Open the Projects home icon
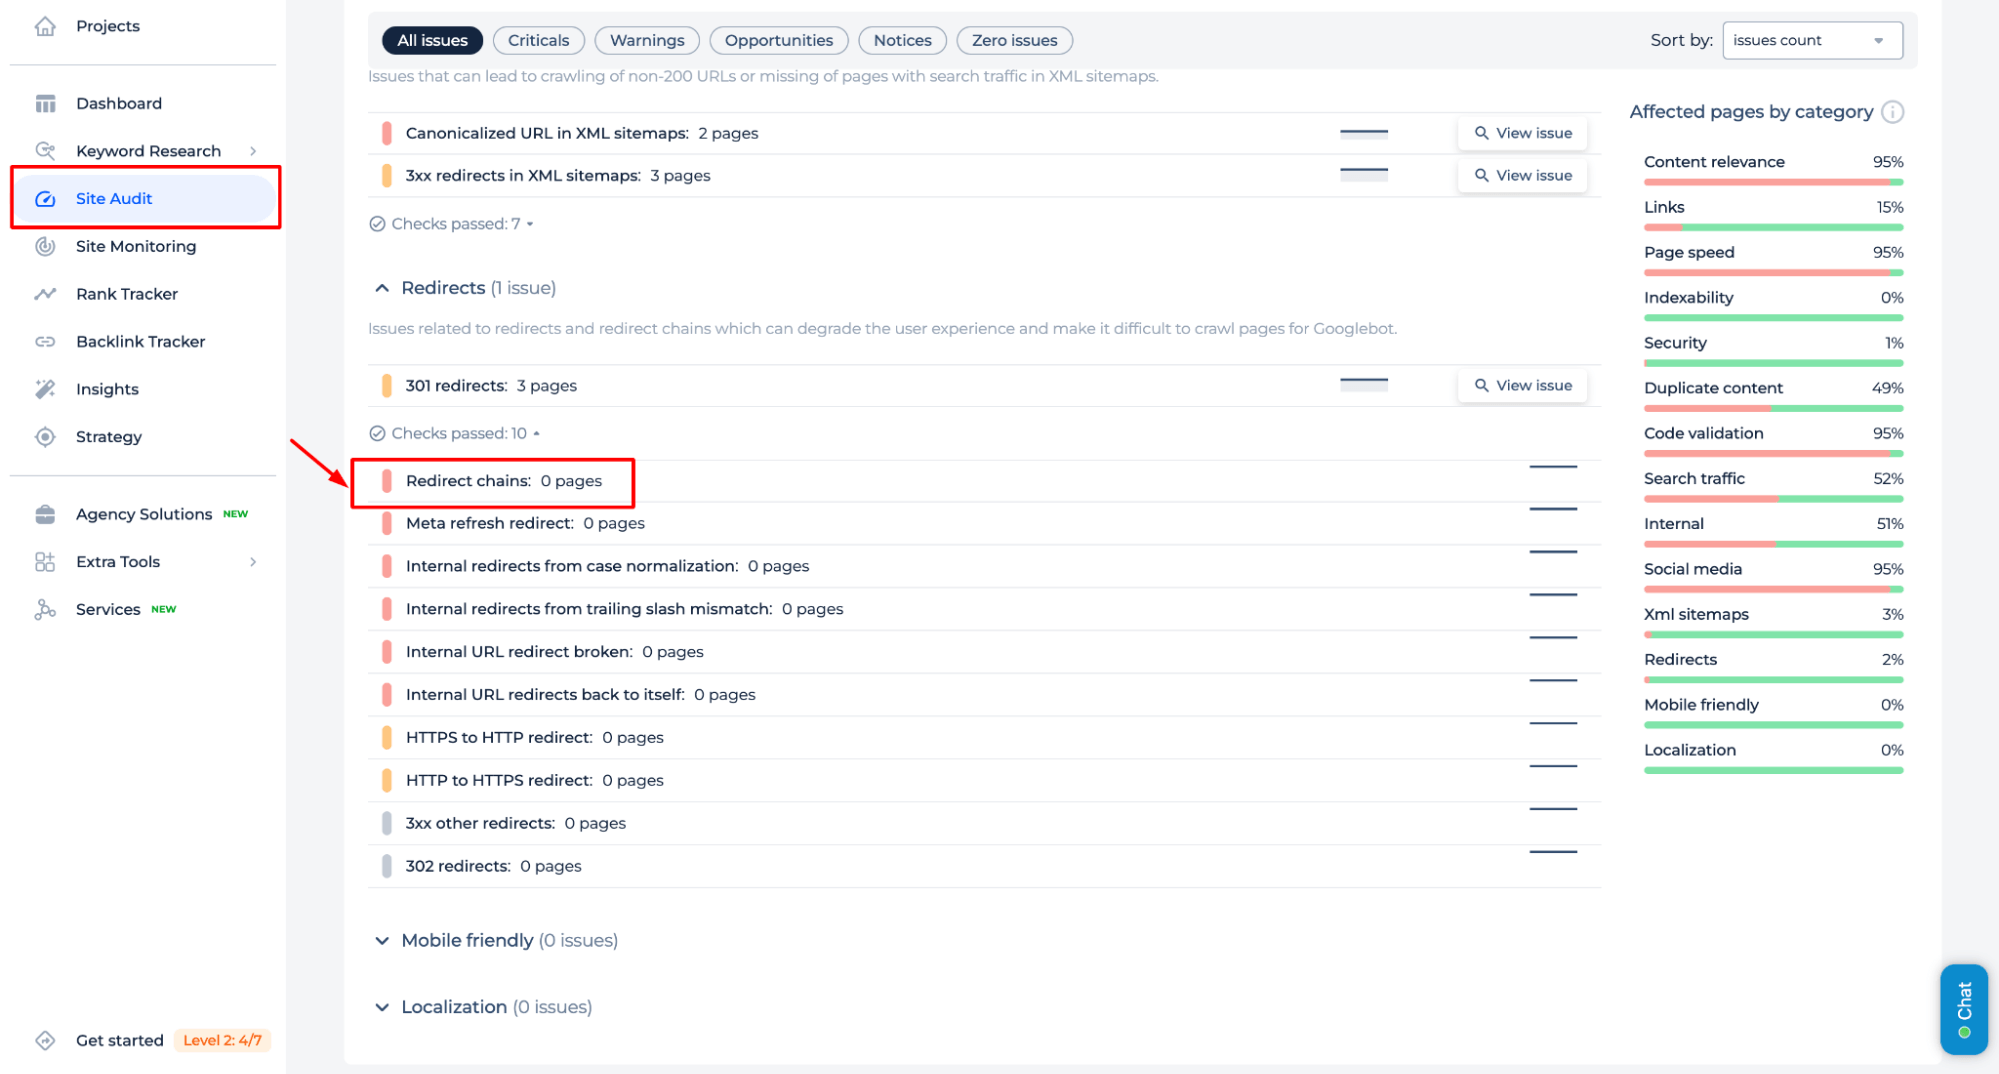Screen dimensions: 1999x1074 [x=45, y=26]
